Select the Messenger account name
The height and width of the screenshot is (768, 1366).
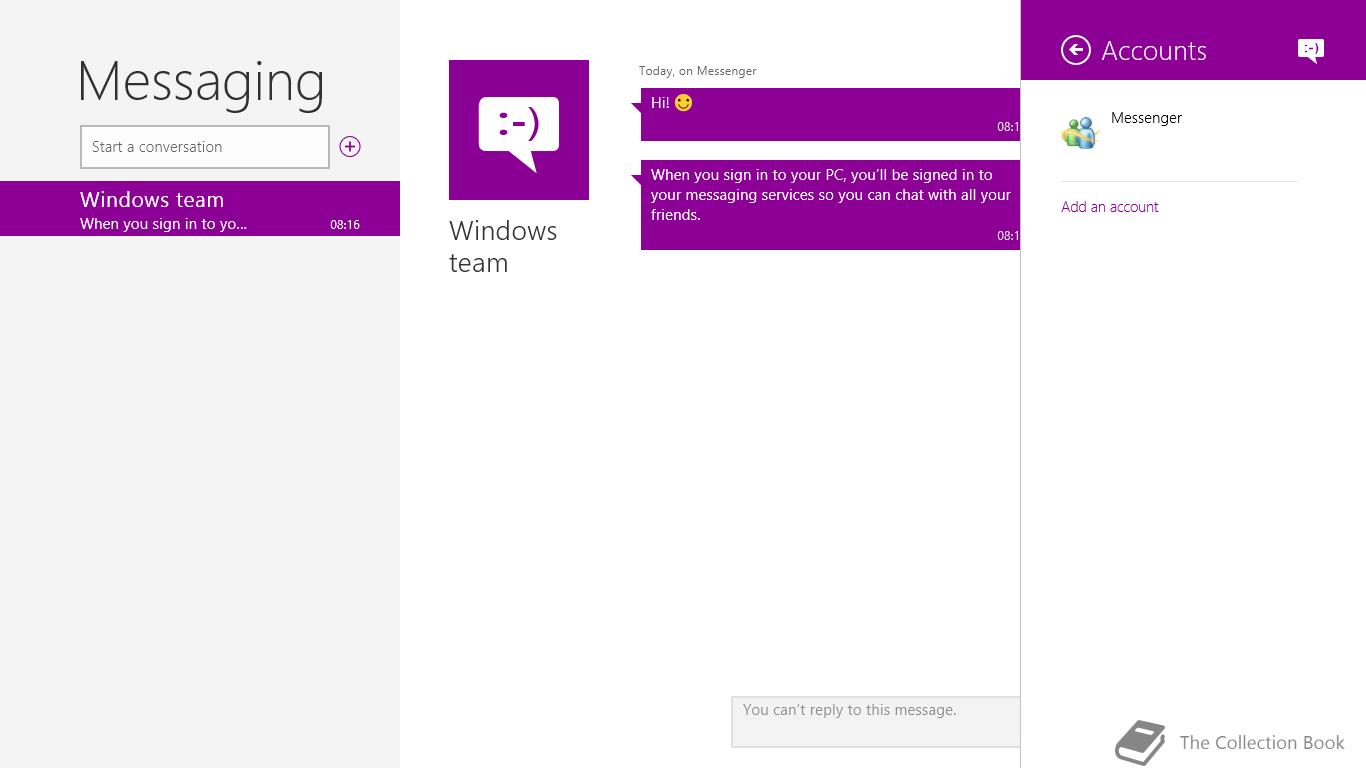point(1146,118)
